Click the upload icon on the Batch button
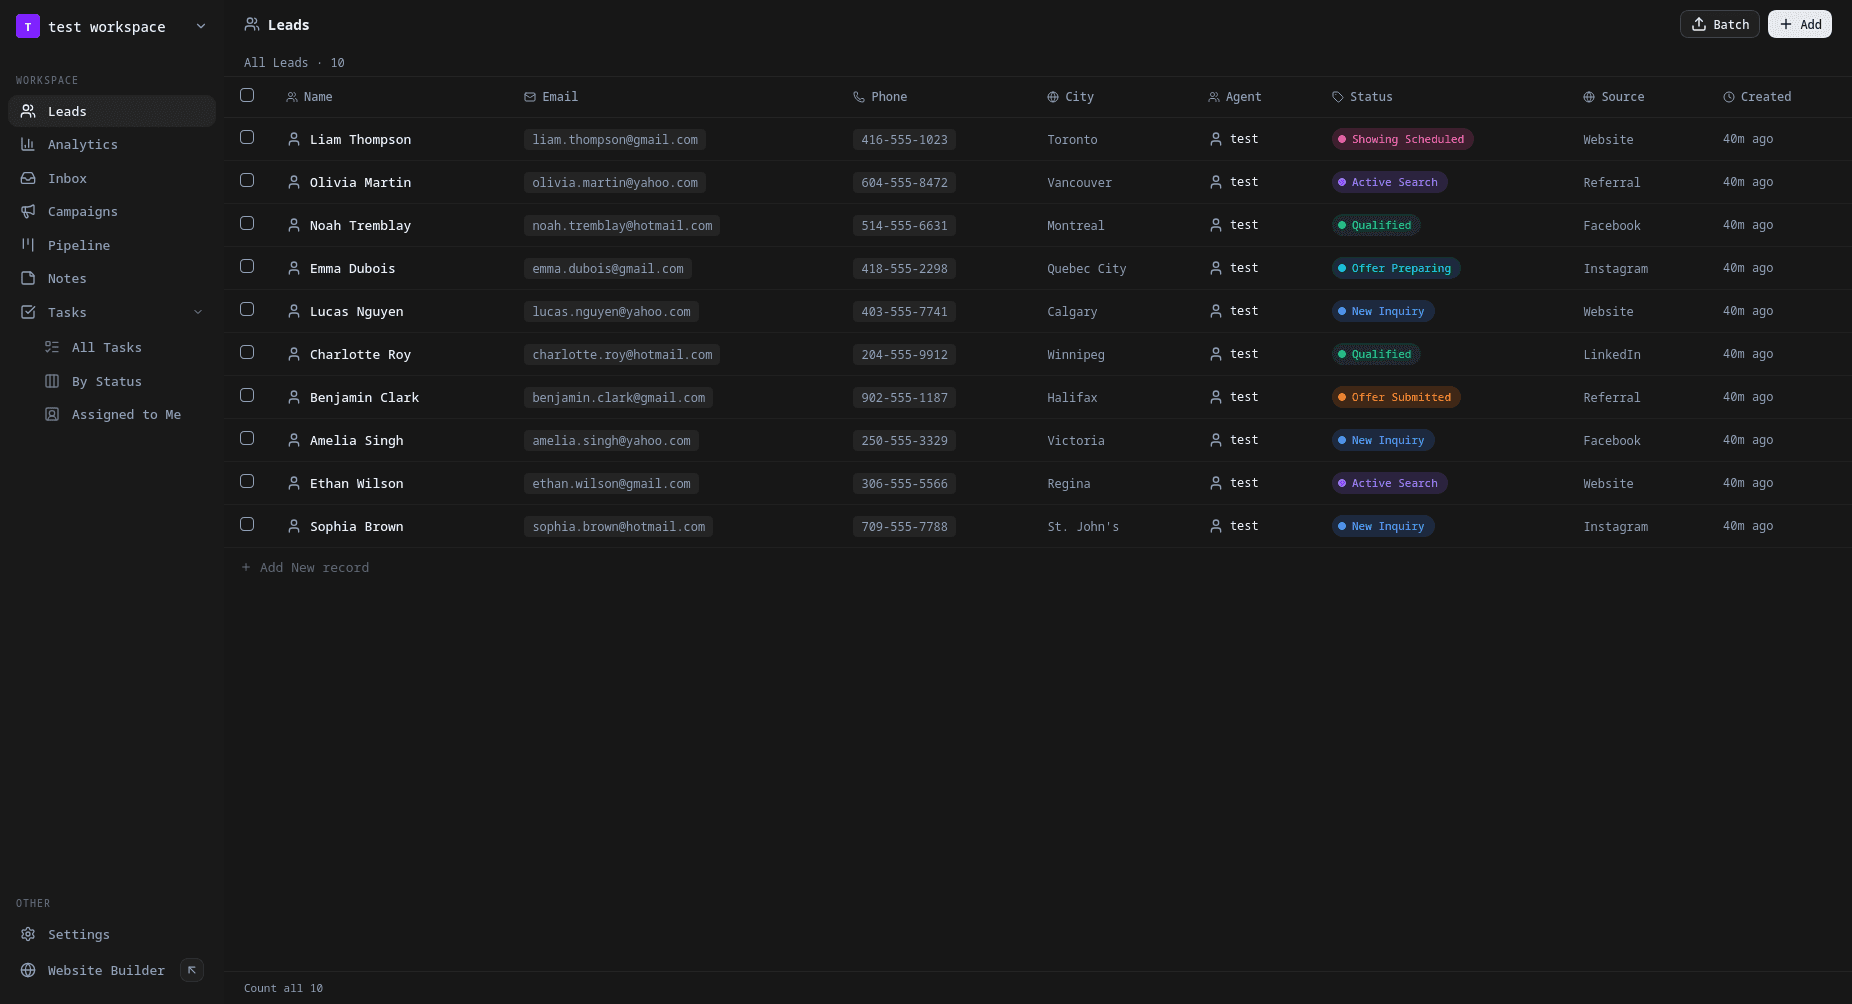1852x1004 pixels. click(x=1699, y=24)
